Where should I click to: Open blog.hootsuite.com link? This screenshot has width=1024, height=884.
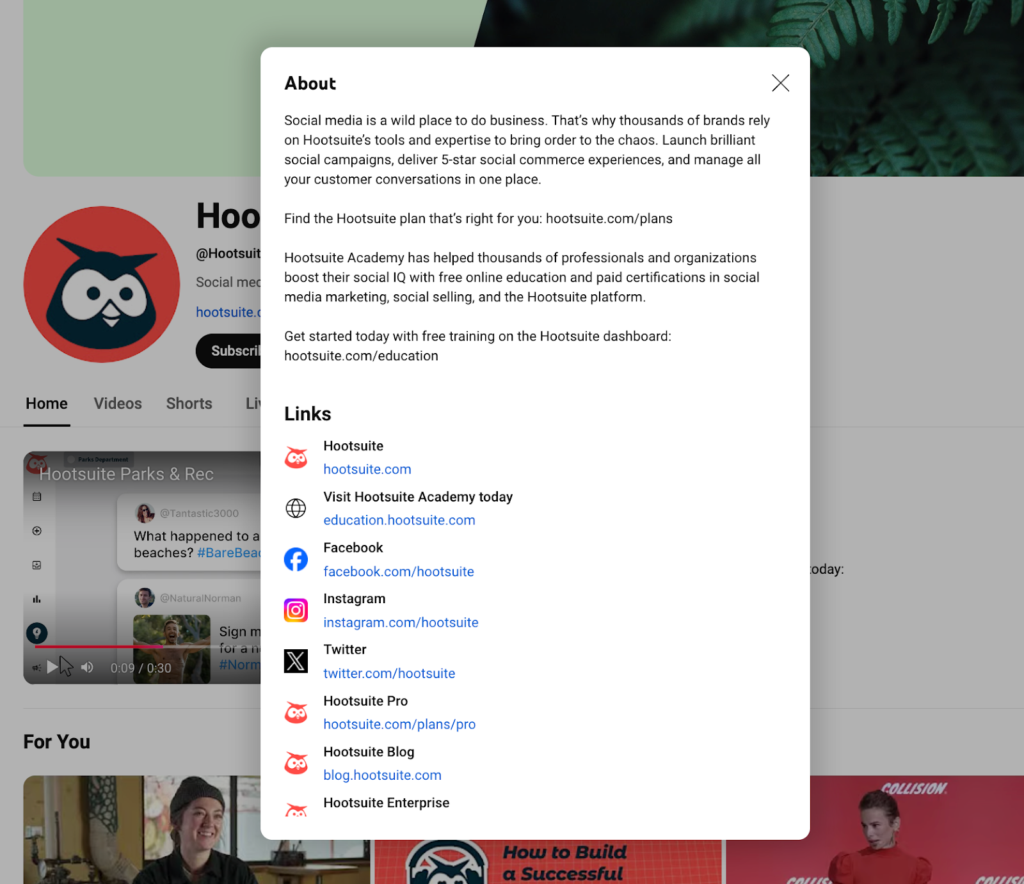pos(382,775)
